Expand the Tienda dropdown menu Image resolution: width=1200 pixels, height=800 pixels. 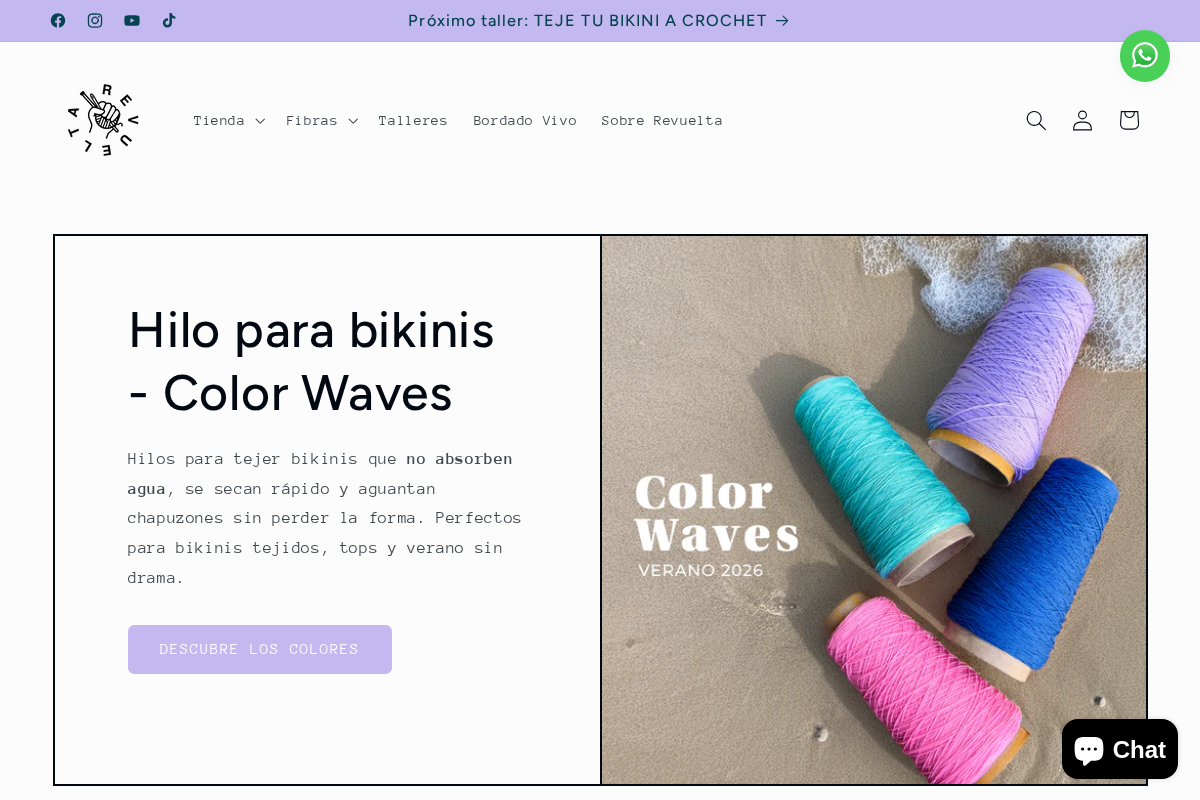[x=229, y=120]
